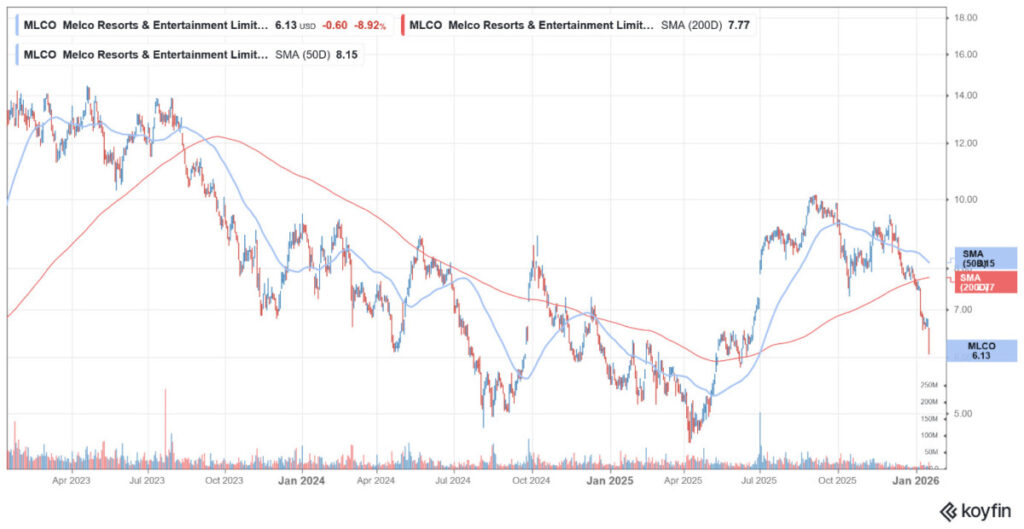Select the MLCO Melco Resorts price legend entry
Screen dimensions: 1024x529
coord(145,23)
